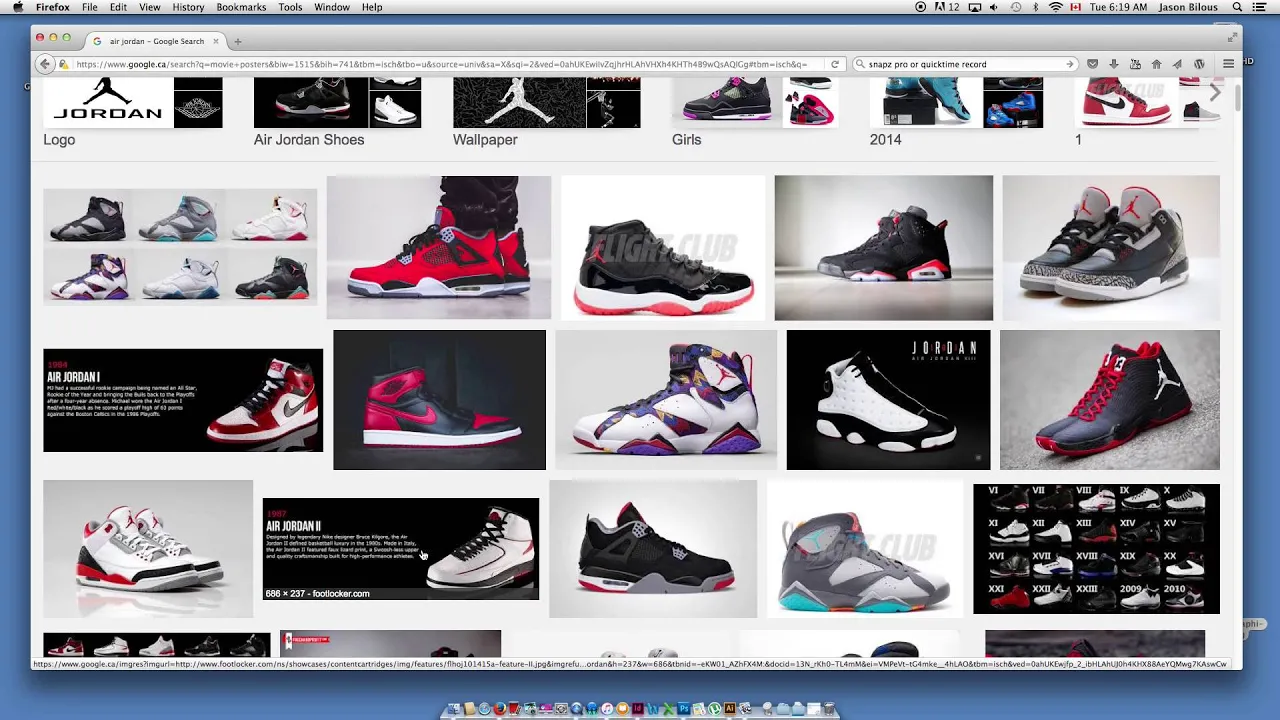Launch Illustrator from the Dock
The height and width of the screenshot is (720, 1280).
point(730,709)
